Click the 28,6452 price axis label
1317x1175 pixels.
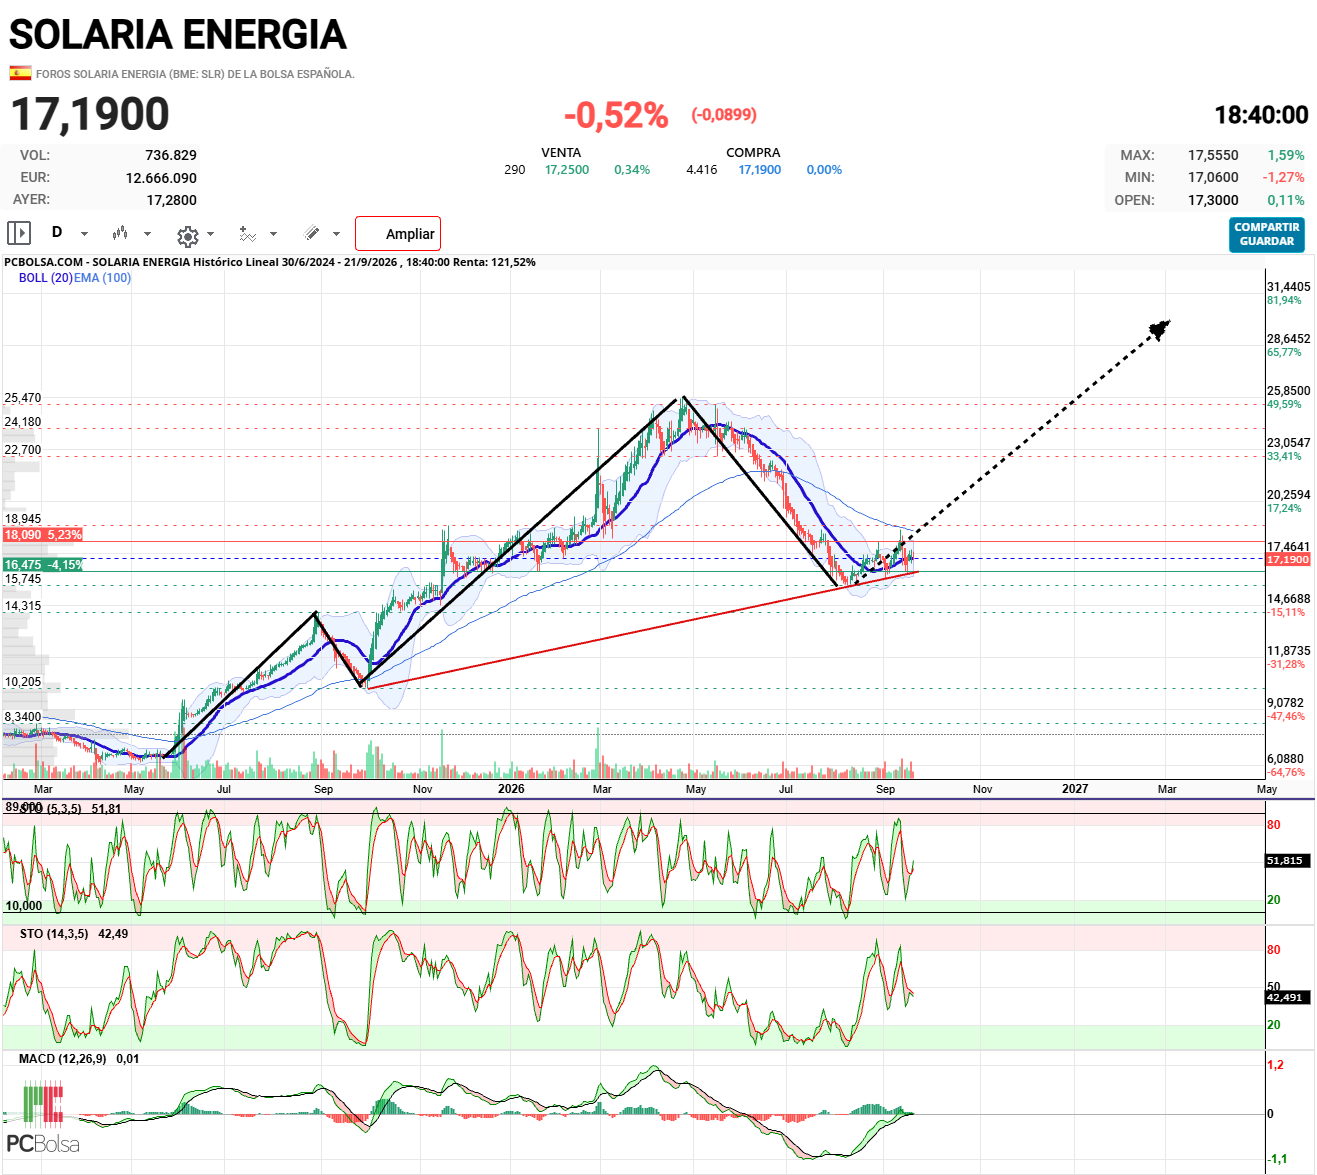coord(1288,339)
